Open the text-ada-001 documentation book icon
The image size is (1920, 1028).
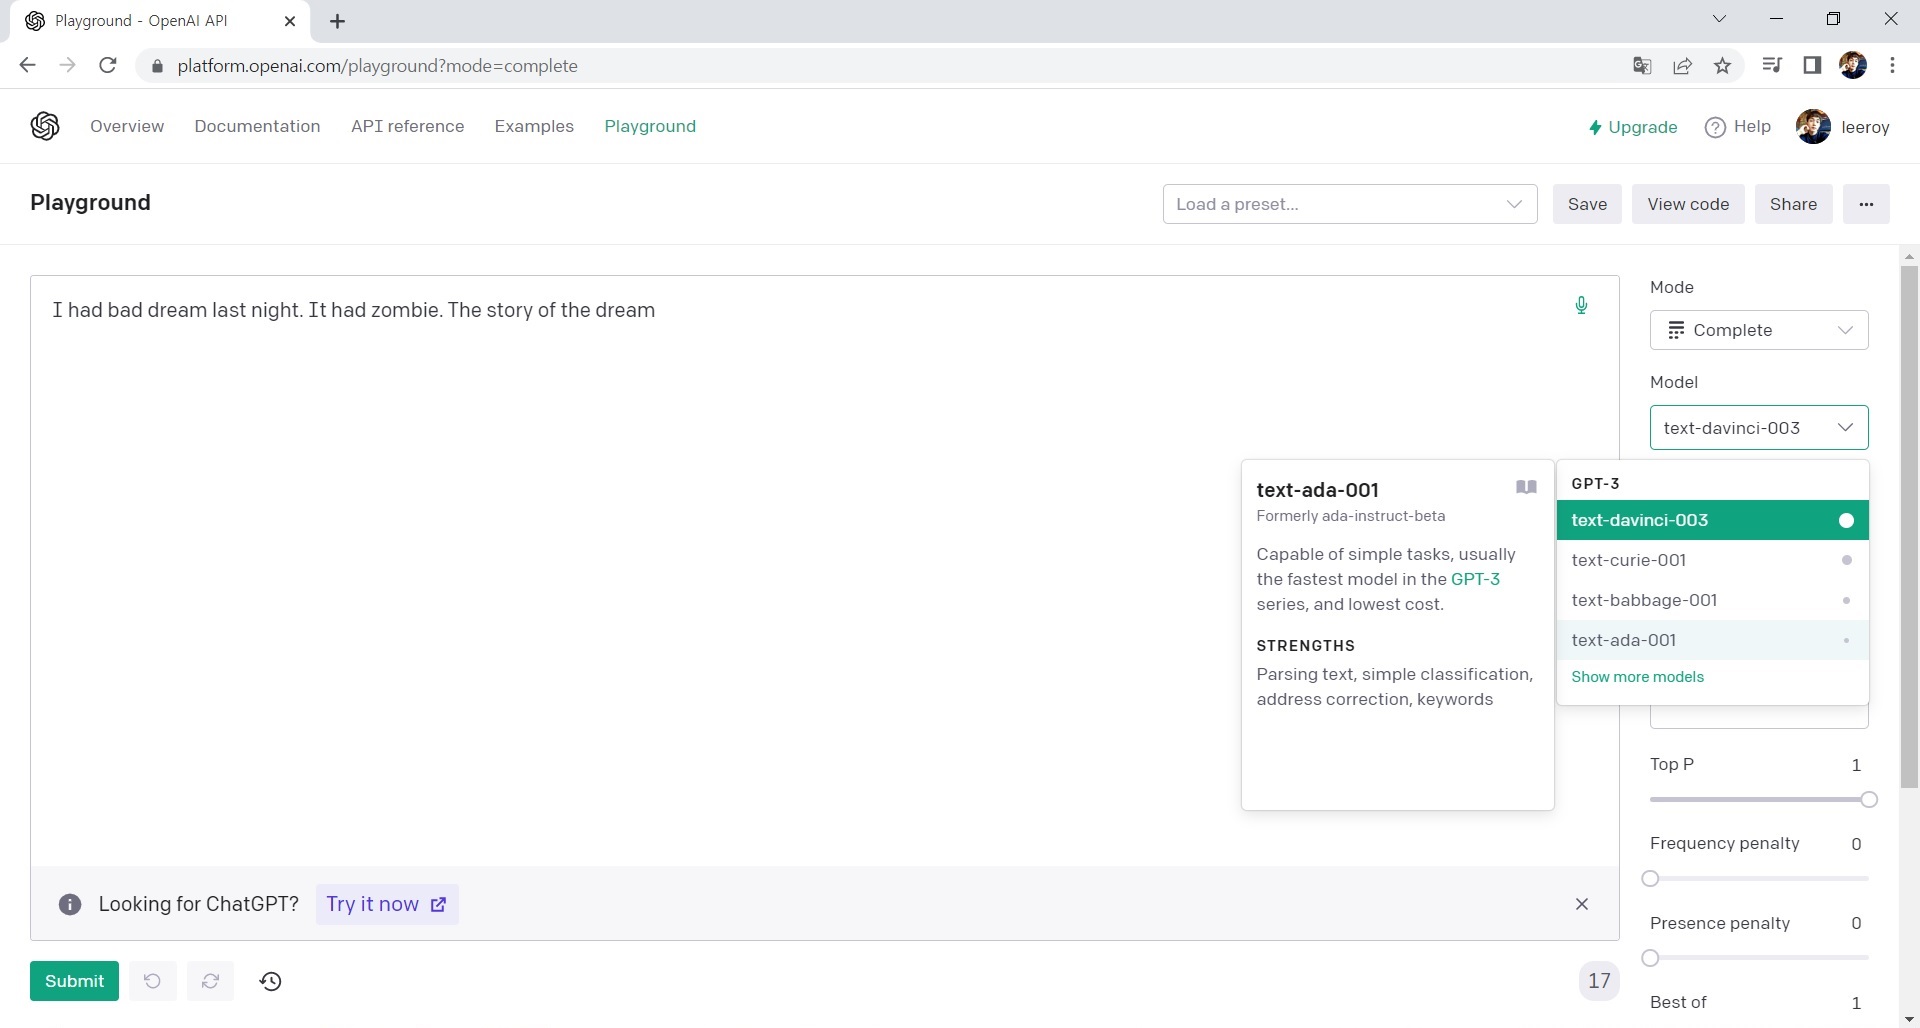1526,487
